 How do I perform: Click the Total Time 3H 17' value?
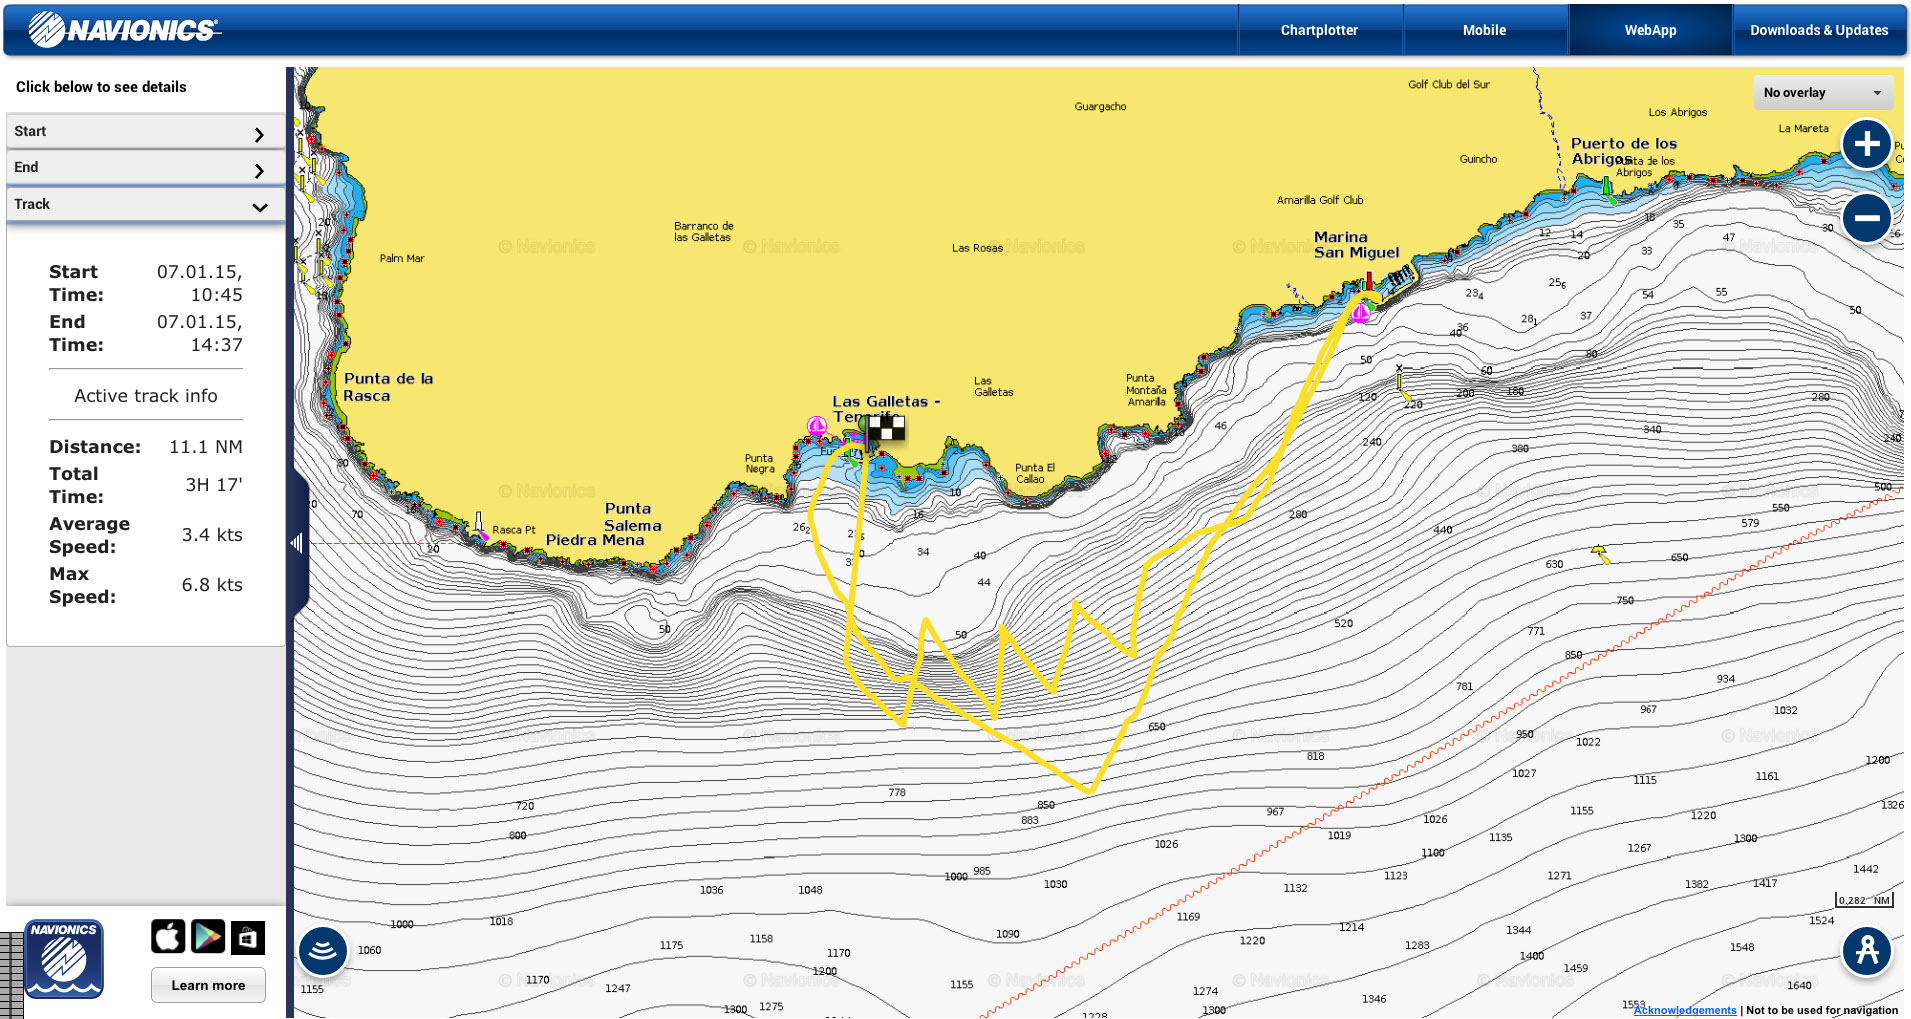214,485
